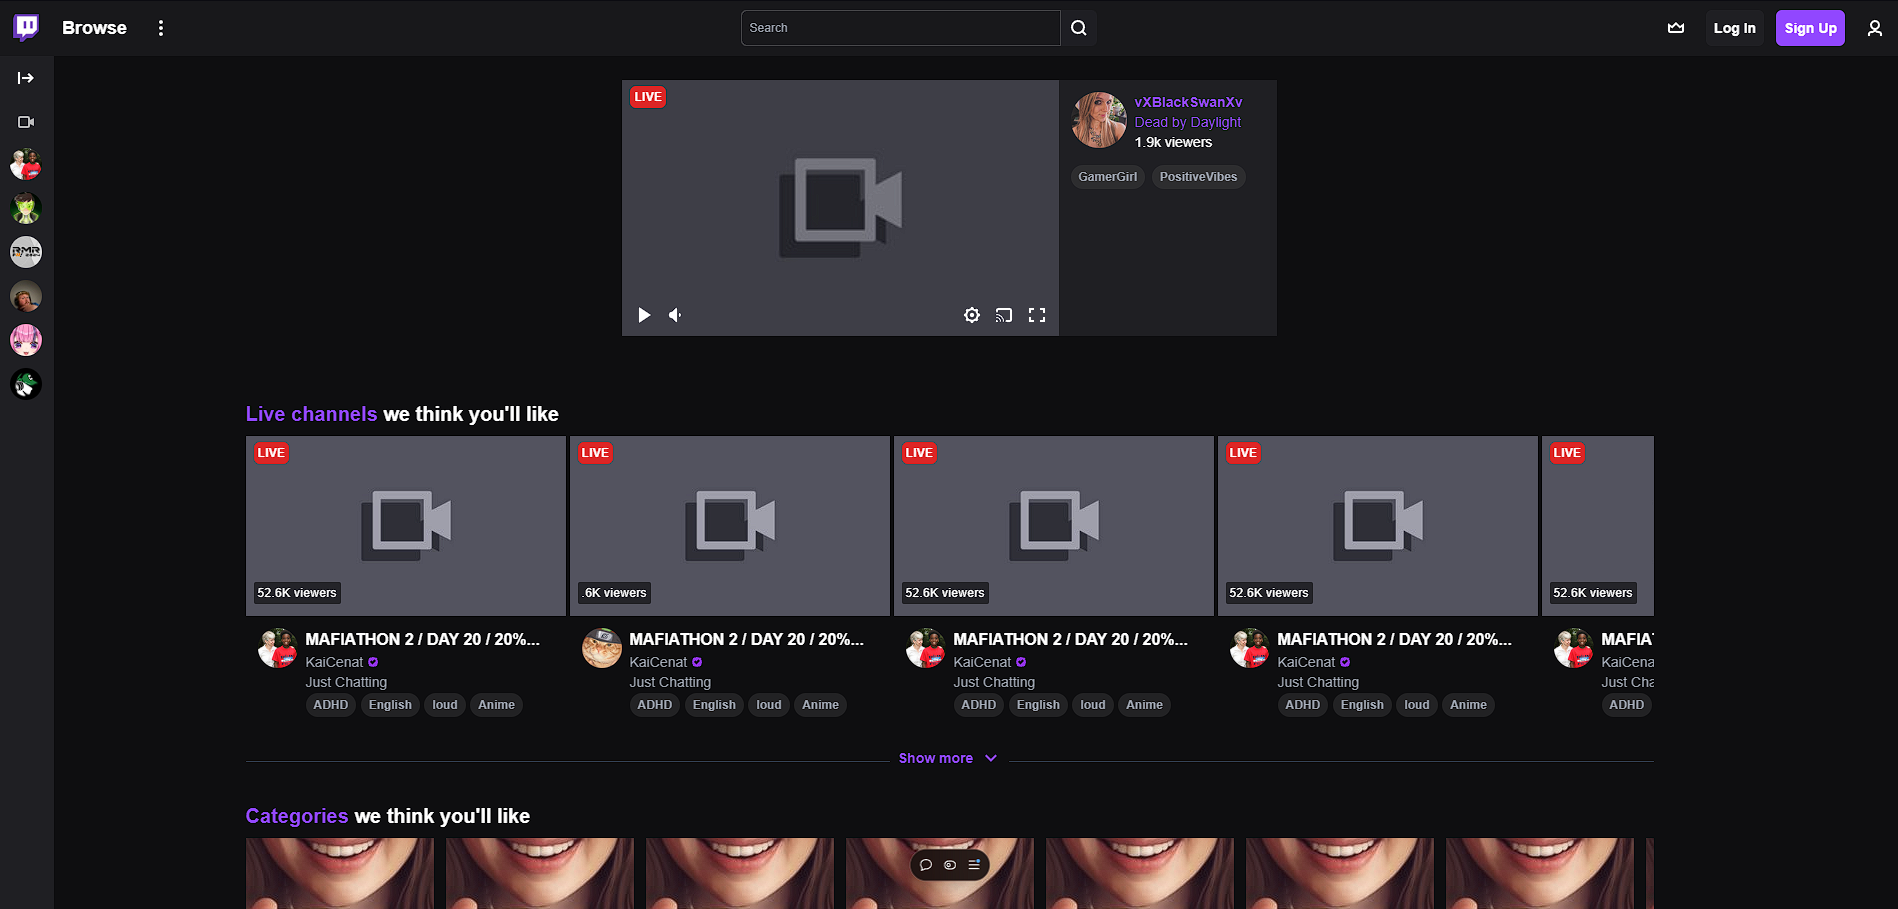Toggle fullscreen on featured player
This screenshot has width=1898, height=909.
pyautogui.click(x=1037, y=315)
